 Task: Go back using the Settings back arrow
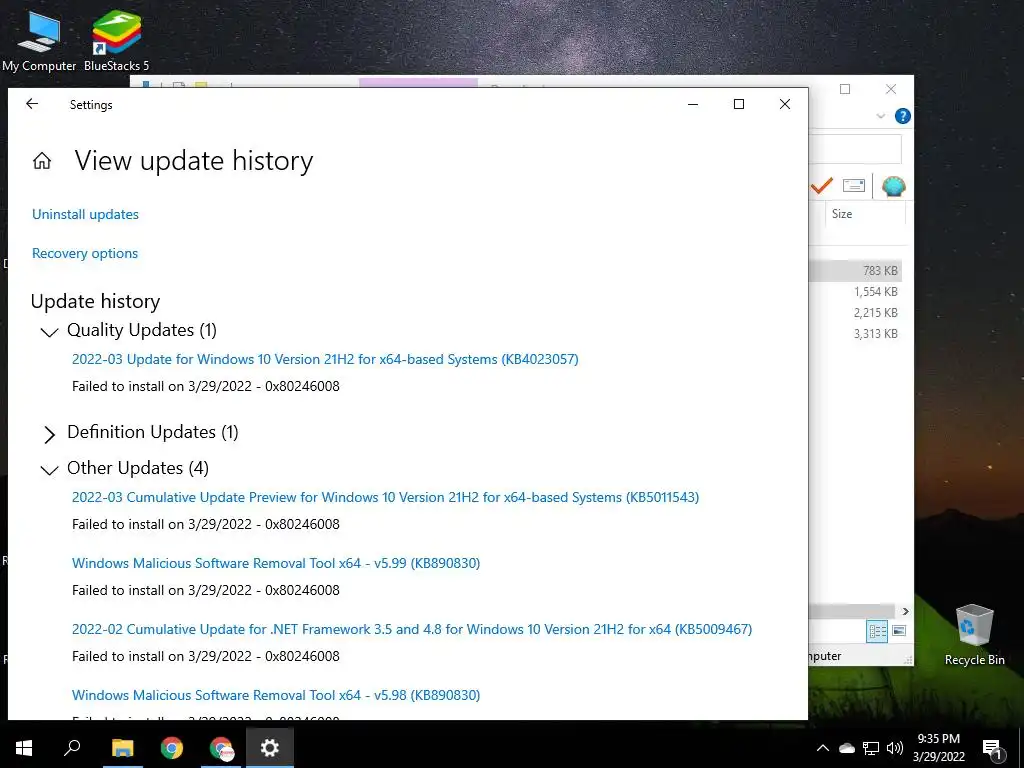tap(32, 104)
